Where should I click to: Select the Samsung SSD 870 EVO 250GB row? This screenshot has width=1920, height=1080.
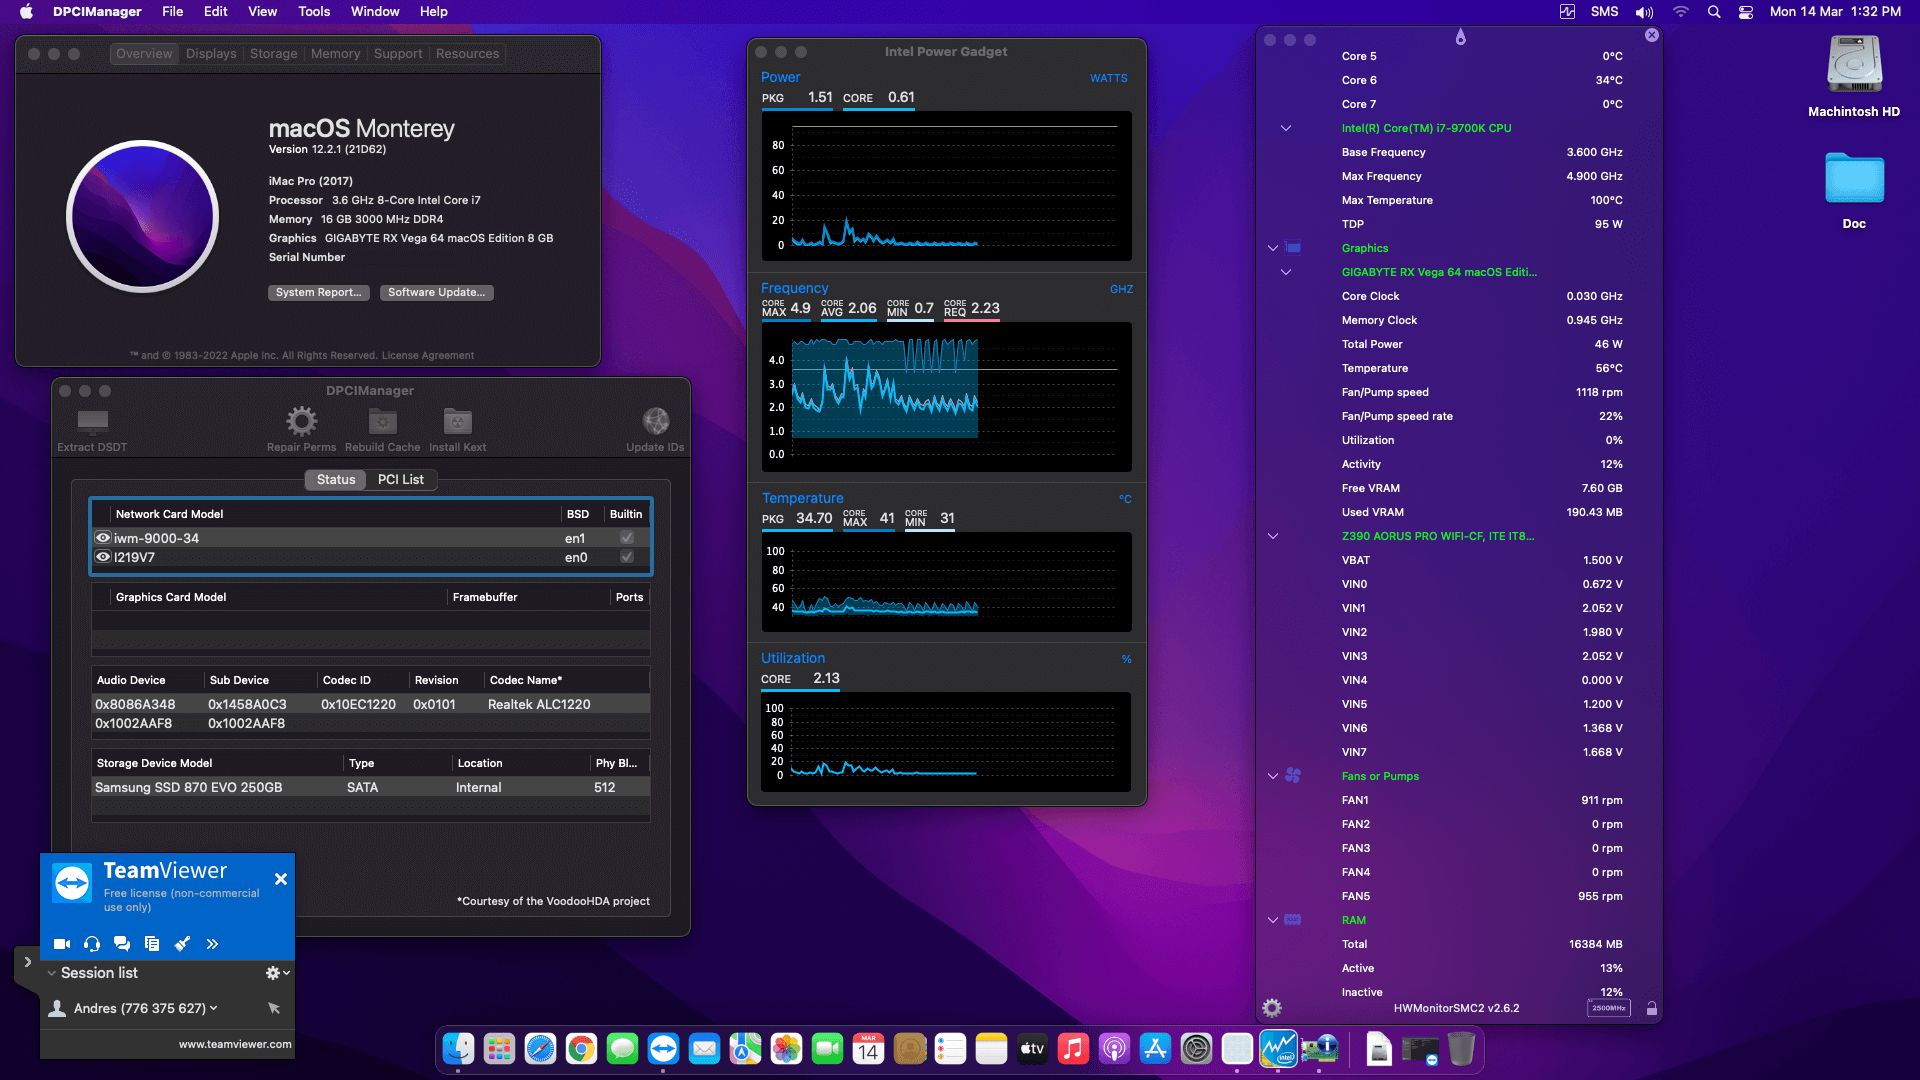(371, 788)
